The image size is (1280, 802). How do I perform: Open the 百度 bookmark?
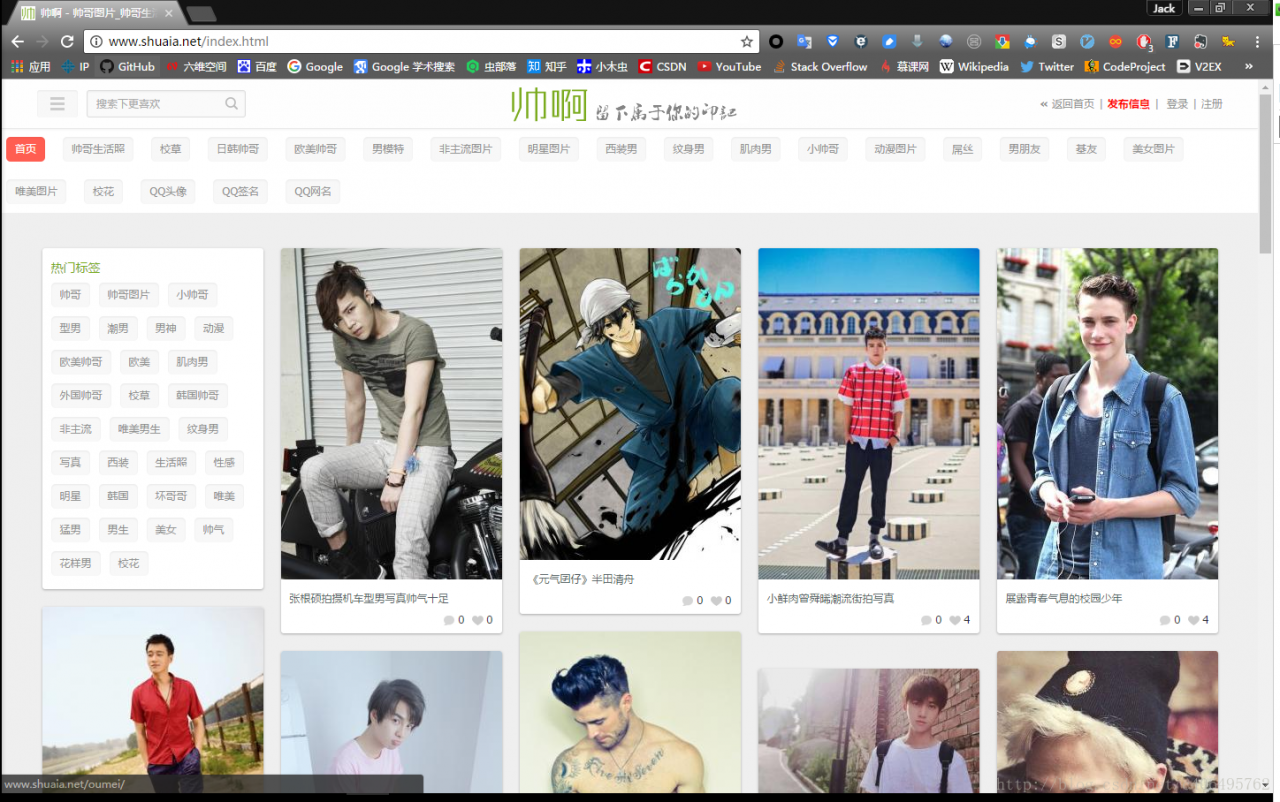[x=257, y=67]
